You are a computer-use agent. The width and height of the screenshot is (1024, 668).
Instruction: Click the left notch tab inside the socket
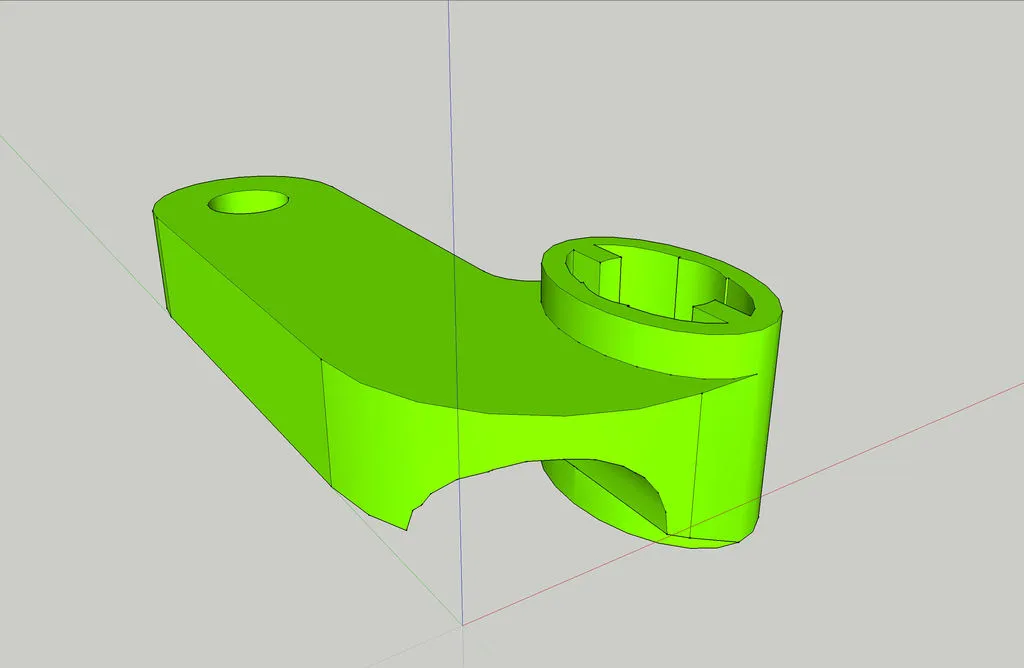(590, 263)
